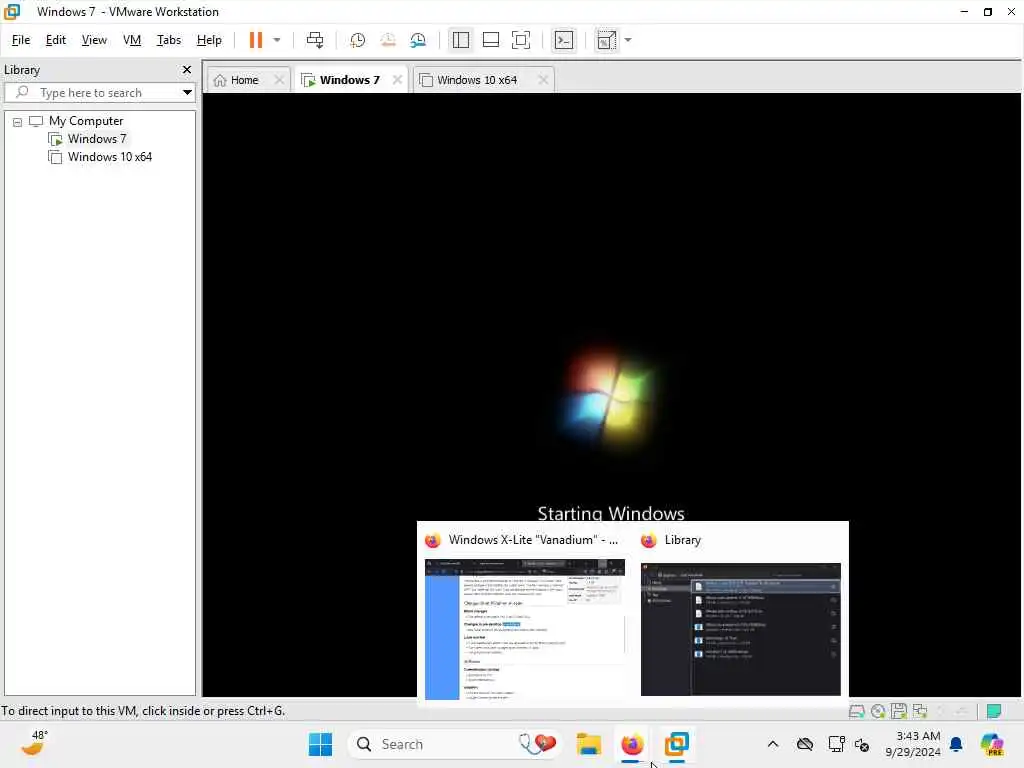Close the Home tab
The width and height of the screenshot is (1024, 768).
(279, 80)
